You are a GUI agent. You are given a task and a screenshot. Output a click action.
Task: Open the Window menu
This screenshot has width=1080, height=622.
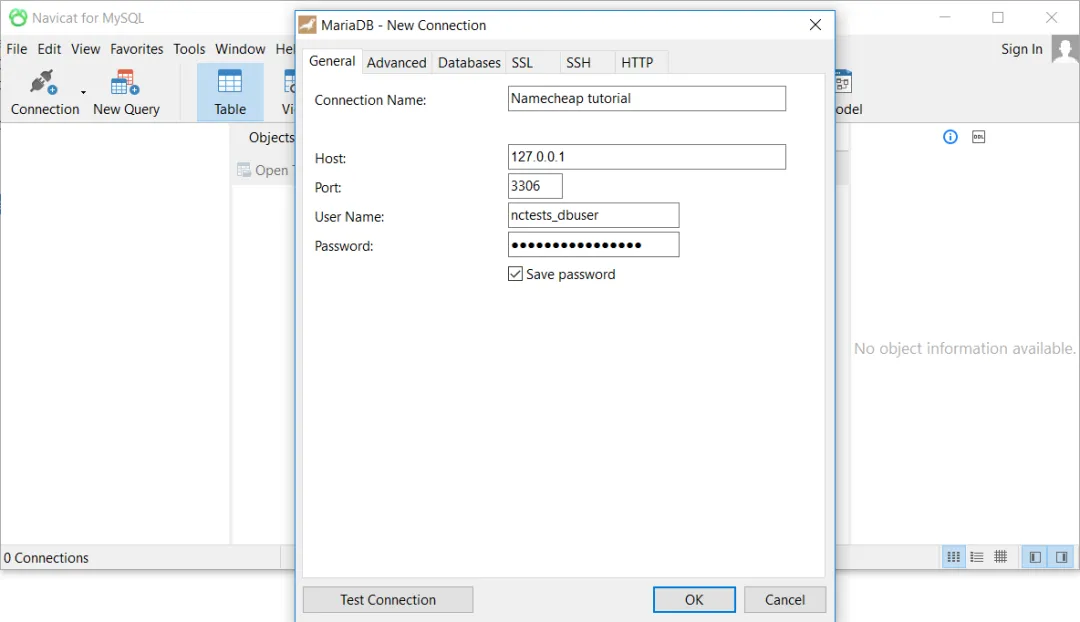240,49
